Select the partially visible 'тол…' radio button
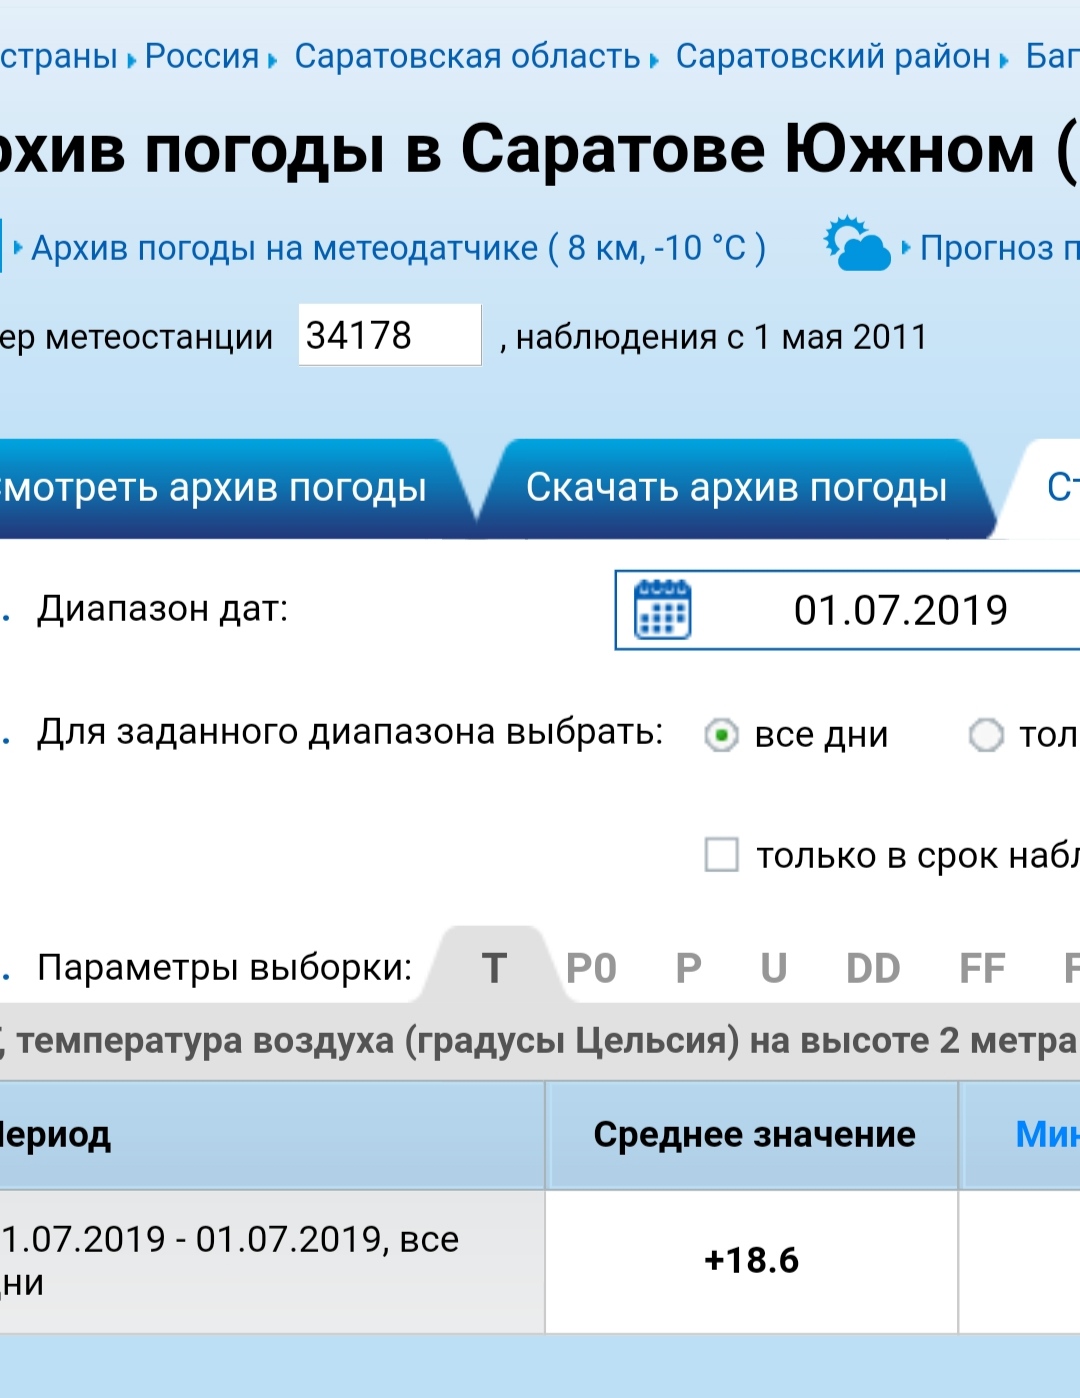The height and width of the screenshot is (1398, 1080). click(986, 736)
